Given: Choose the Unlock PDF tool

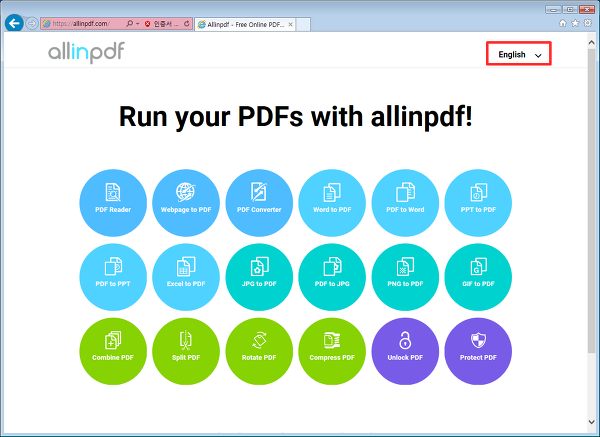Looking at the screenshot, I should point(405,351).
